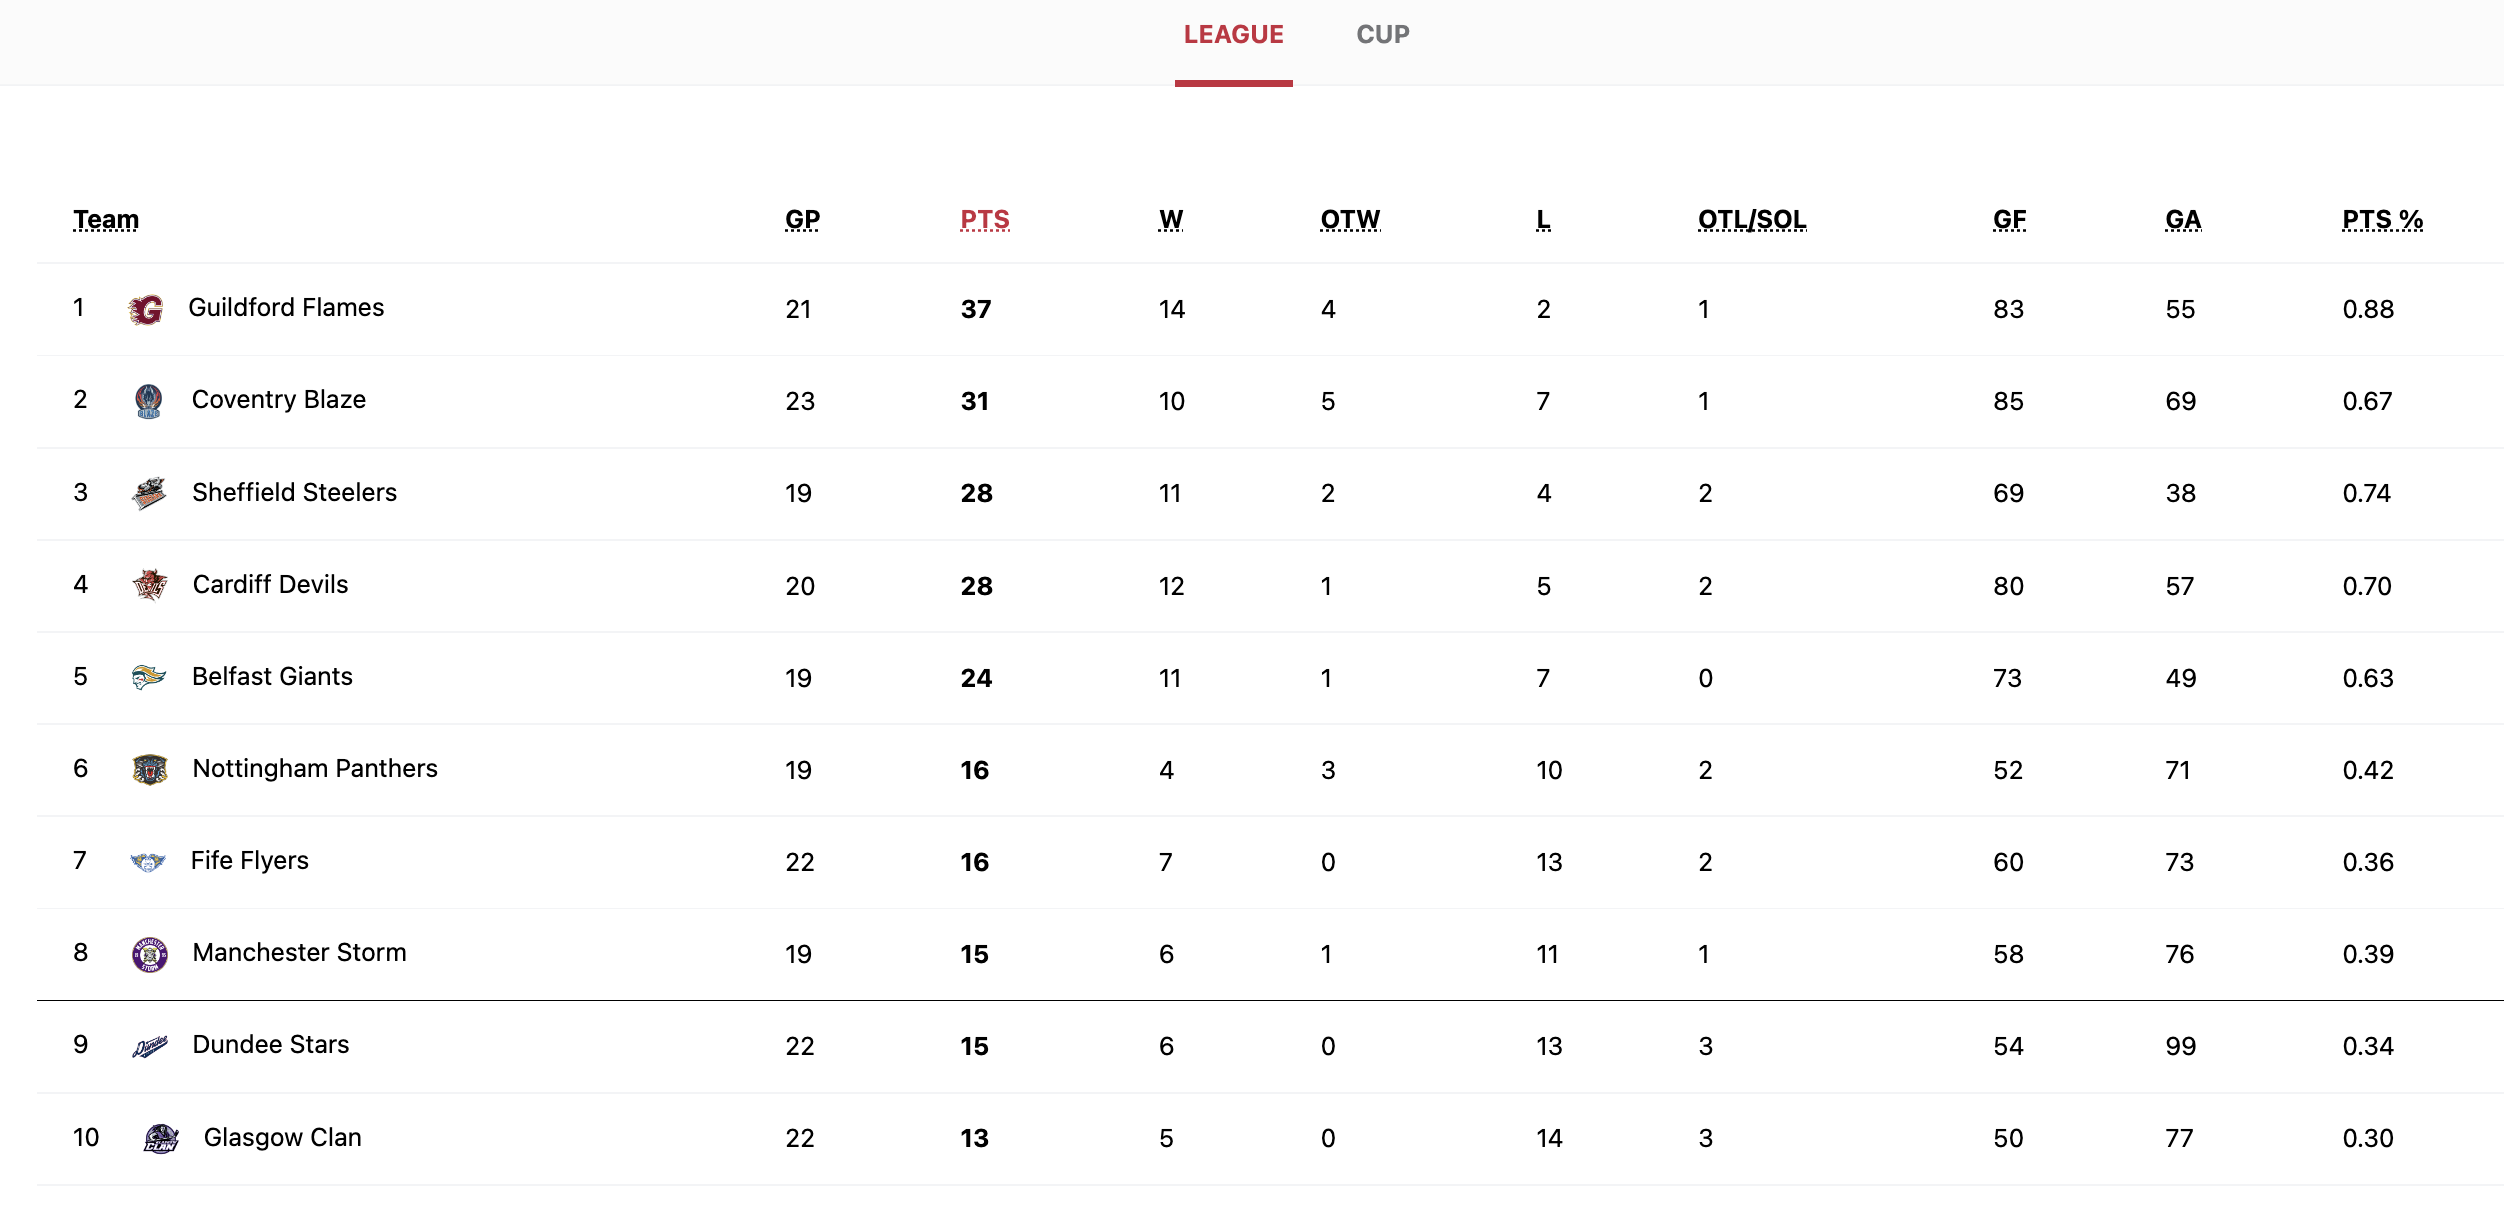Viewport: 2504px width, 1224px height.
Task: Click the Coventry Blaze team logo
Action: pos(149,401)
